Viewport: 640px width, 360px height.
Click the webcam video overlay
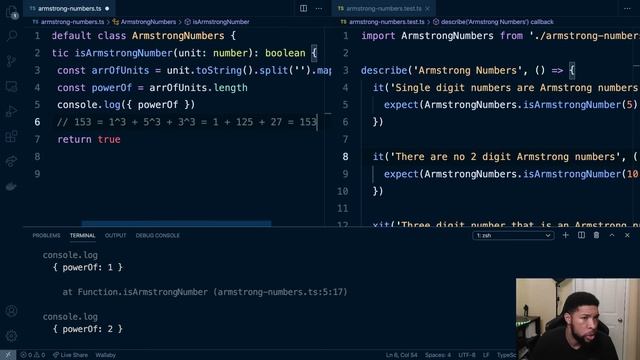[x=578, y=319]
